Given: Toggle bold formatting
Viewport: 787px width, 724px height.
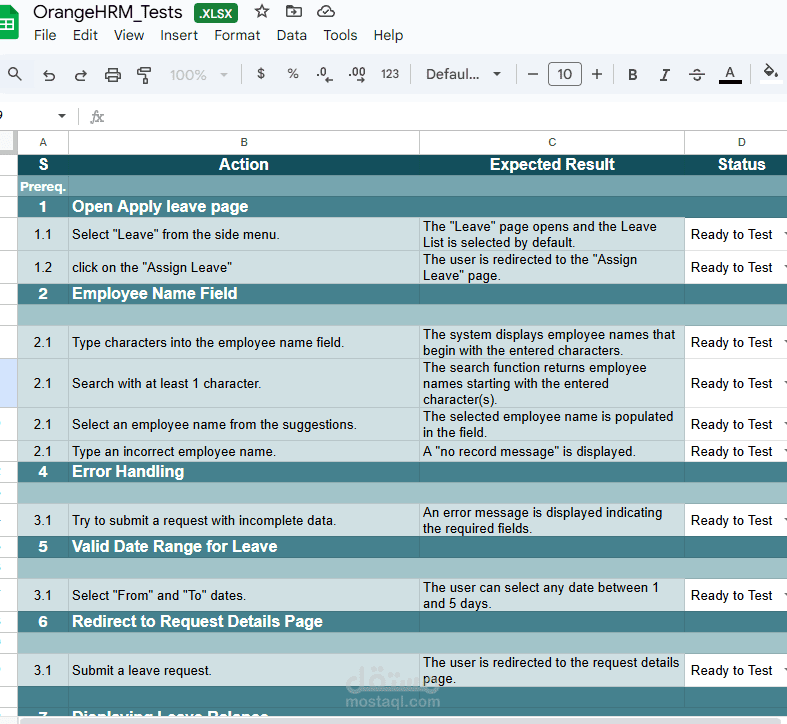Looking at the screenshot, I should pos(632,75).
